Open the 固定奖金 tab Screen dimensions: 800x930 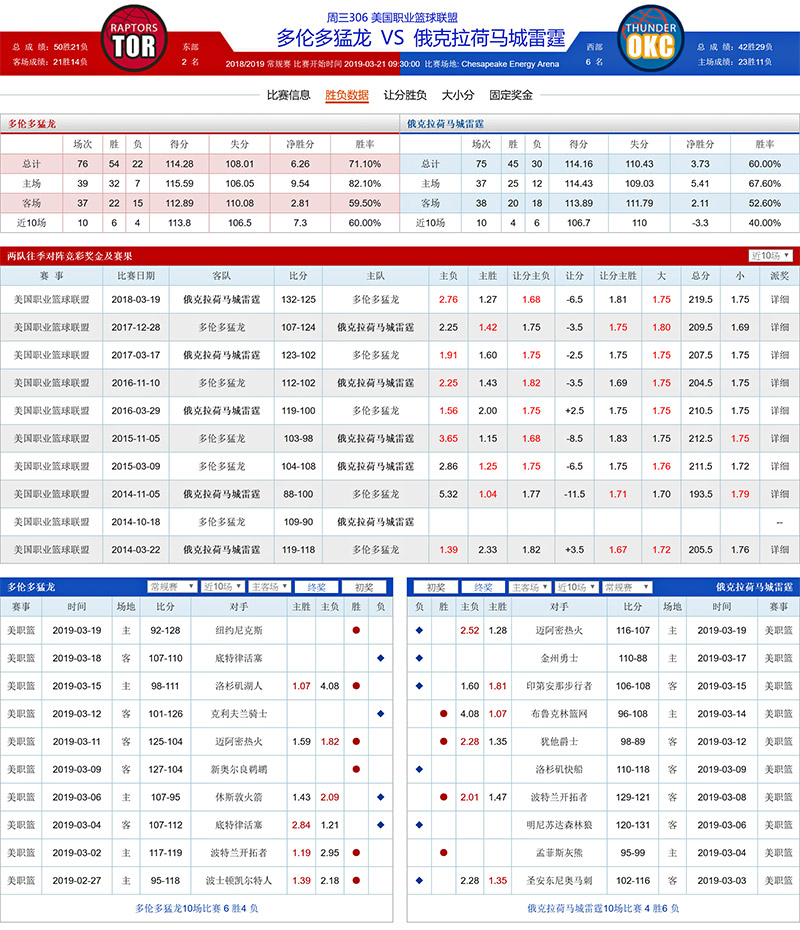(511, 95)
